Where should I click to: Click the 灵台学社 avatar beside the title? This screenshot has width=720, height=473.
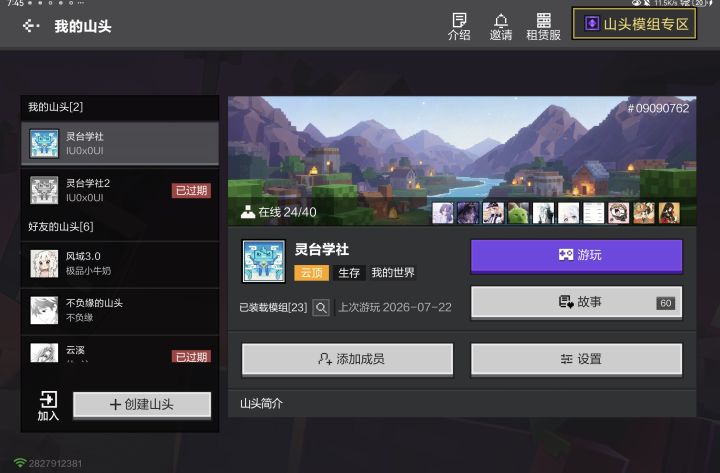264,261
